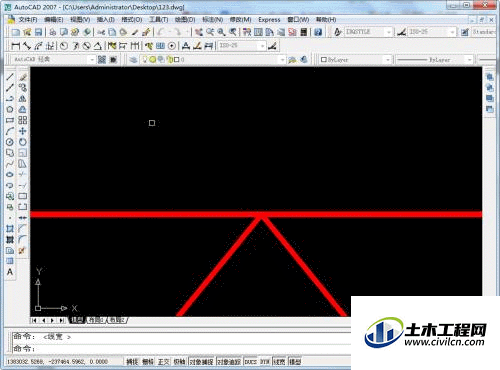Switch to the 模型 model tab
500x370 pixels.
[x=77, y=320]
